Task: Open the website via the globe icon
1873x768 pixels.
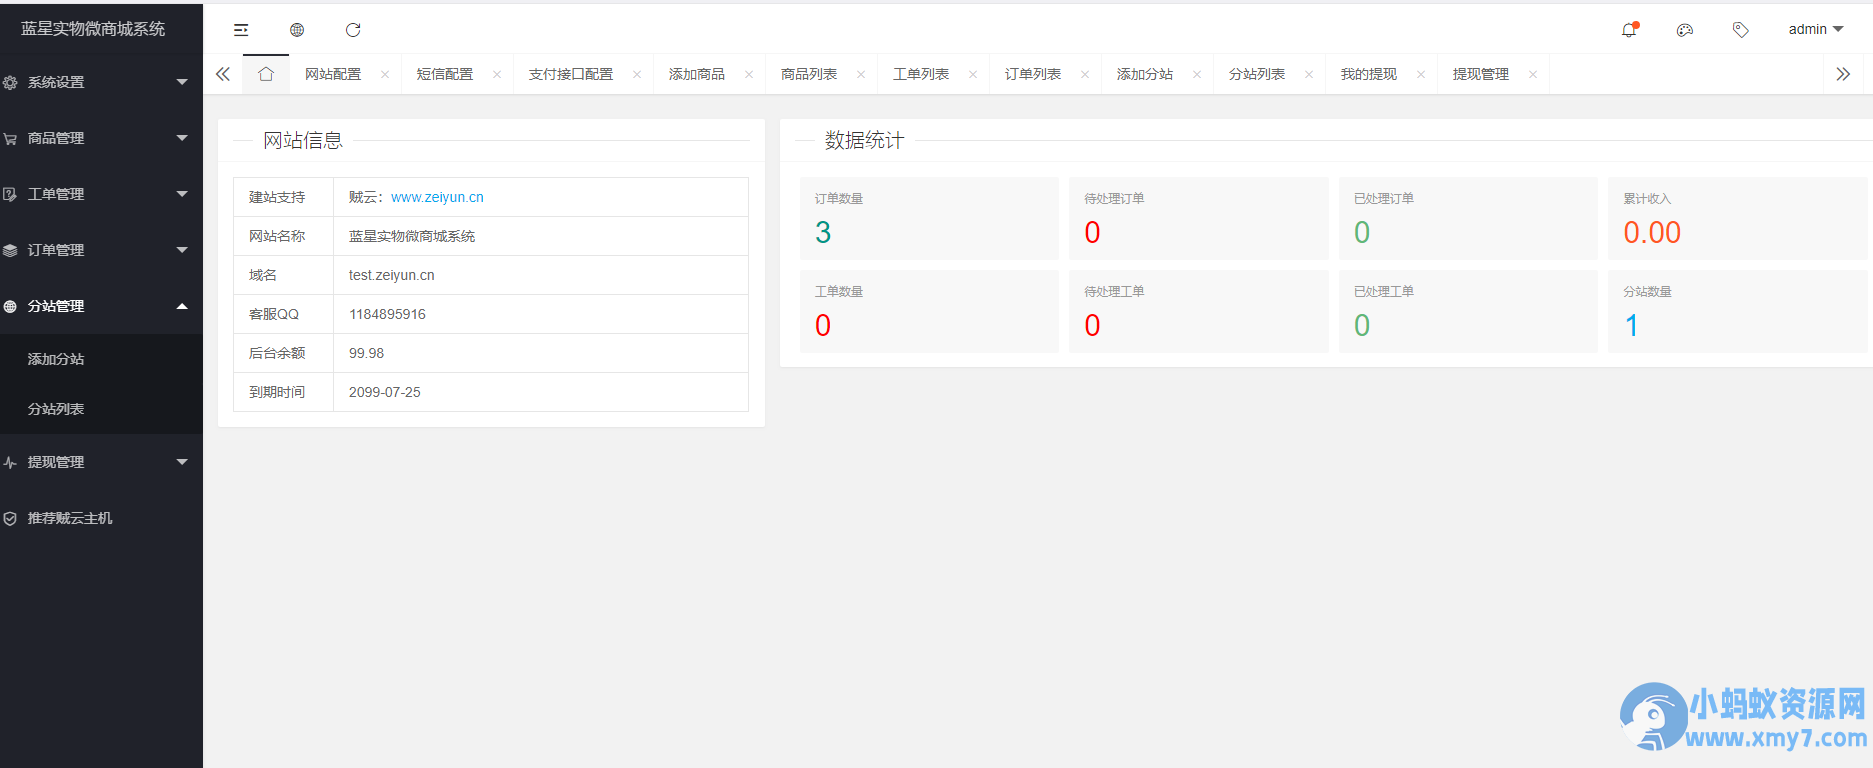Action: pos(297,30)
